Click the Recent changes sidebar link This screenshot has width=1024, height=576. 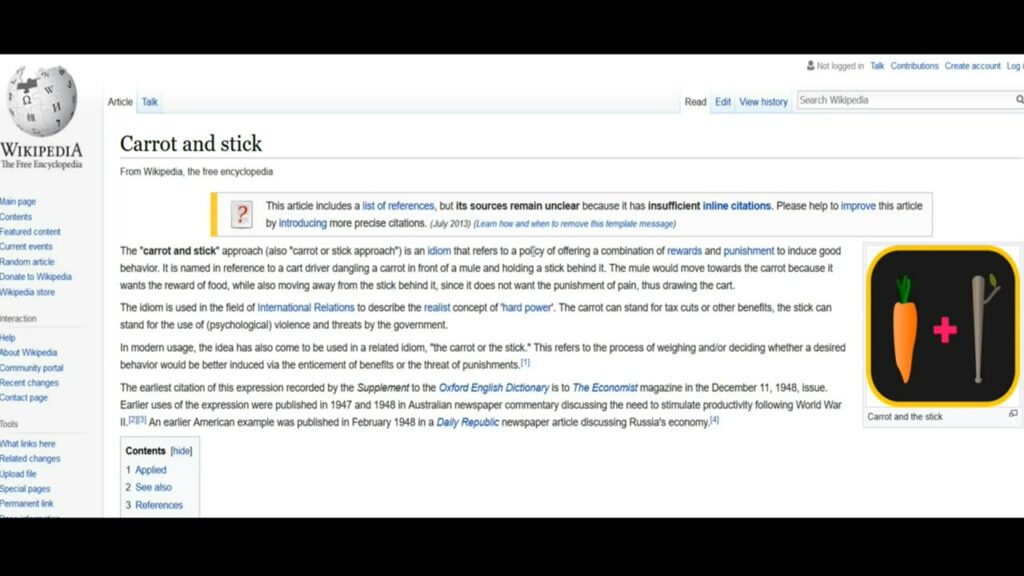(29, 383)
